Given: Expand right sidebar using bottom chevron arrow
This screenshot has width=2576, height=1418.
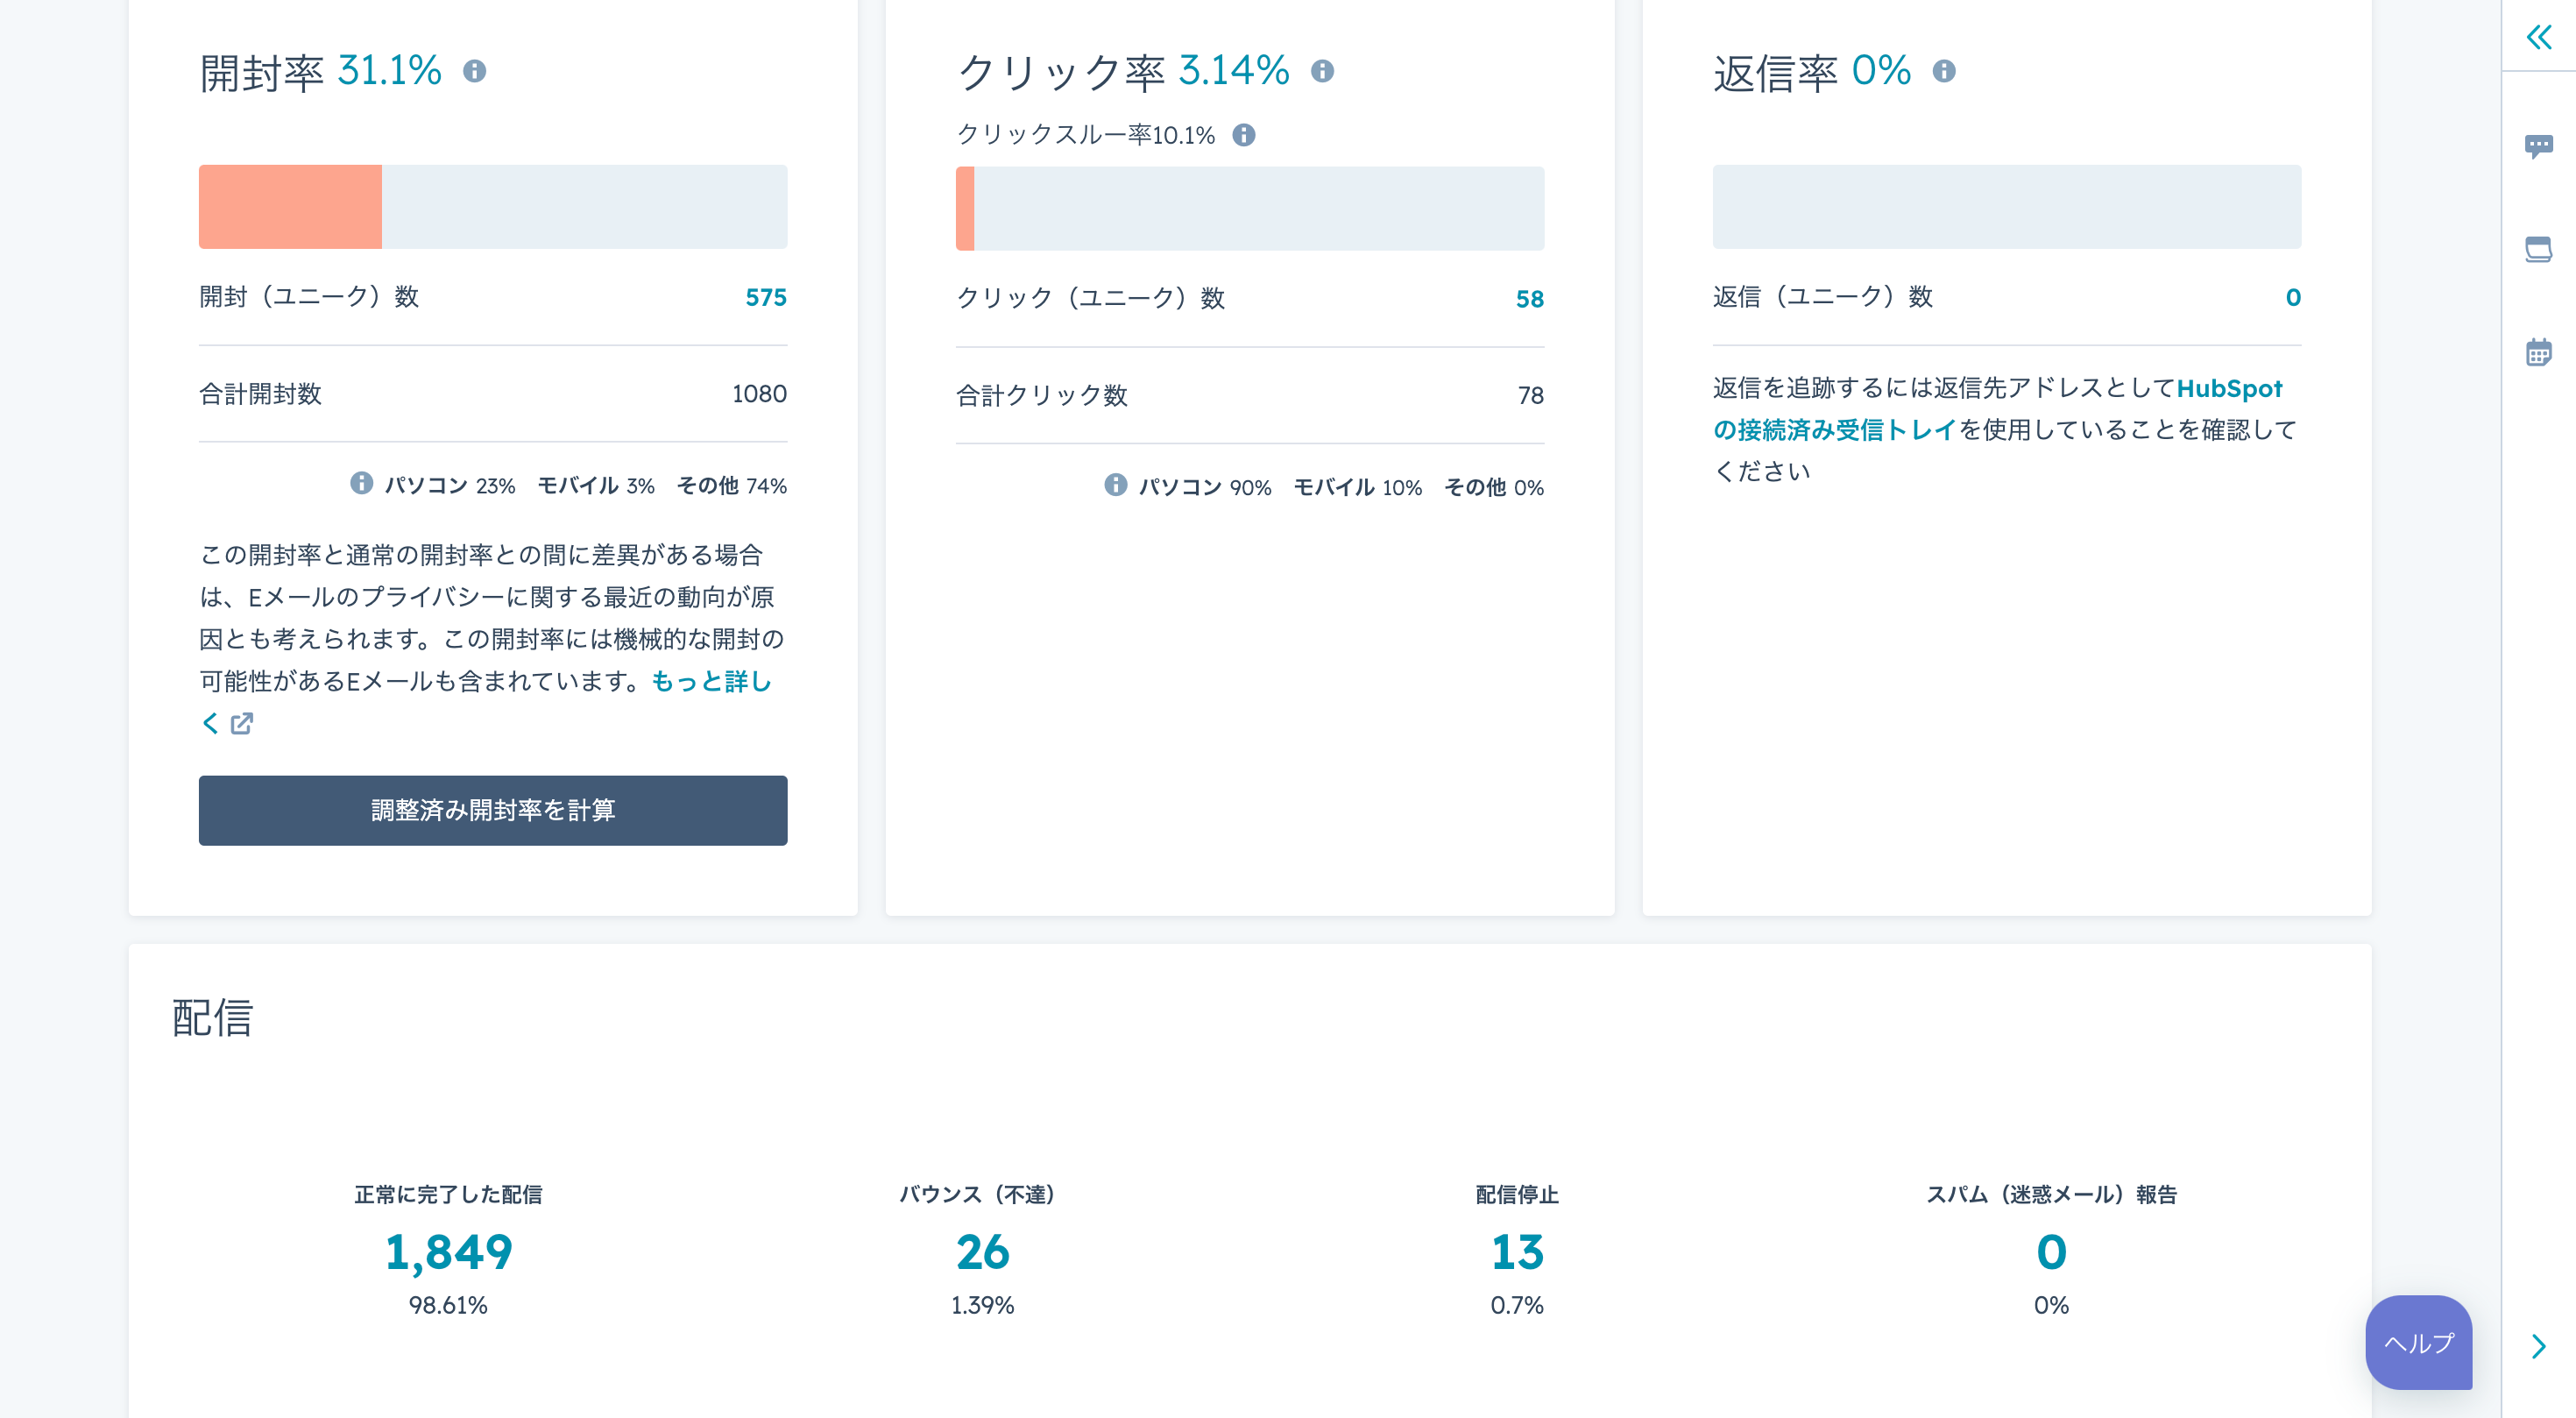Looking at the screenshot, I should (2538, 1346).
